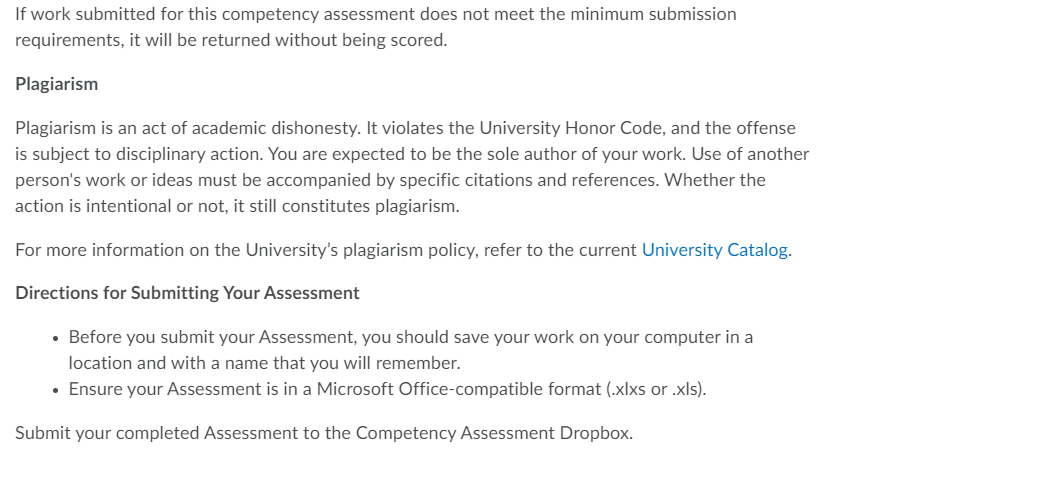Open the University Catalog link

coord(715,250)
